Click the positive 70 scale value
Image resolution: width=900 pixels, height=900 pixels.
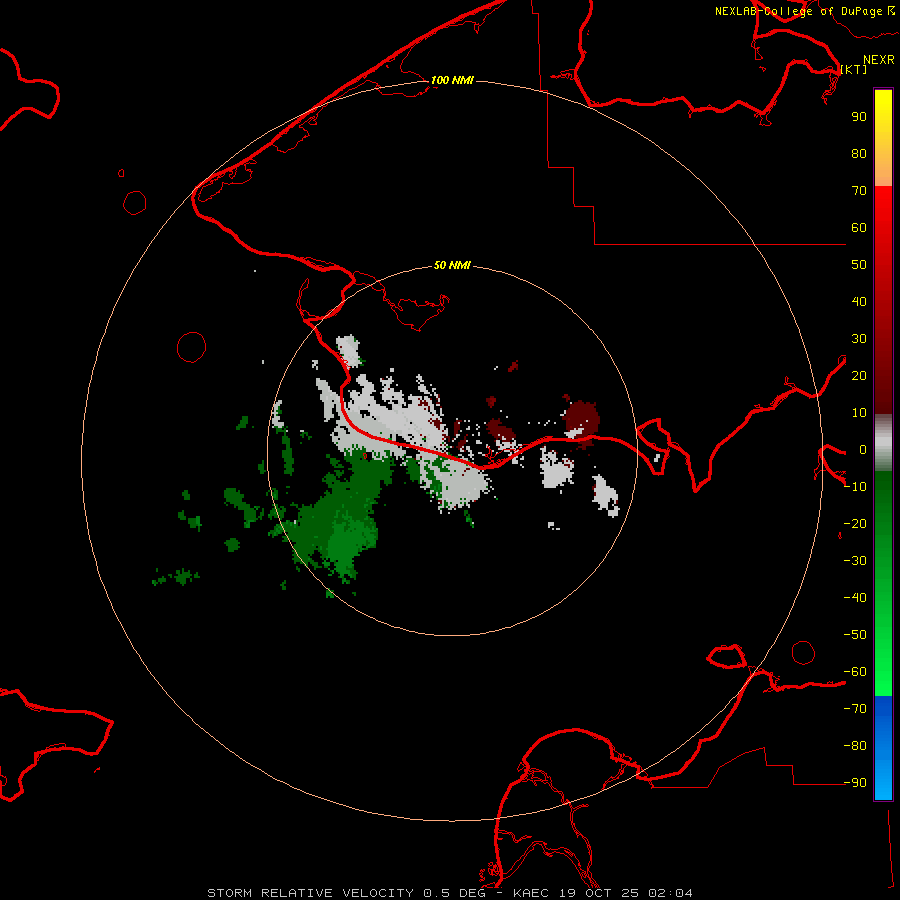859,191
